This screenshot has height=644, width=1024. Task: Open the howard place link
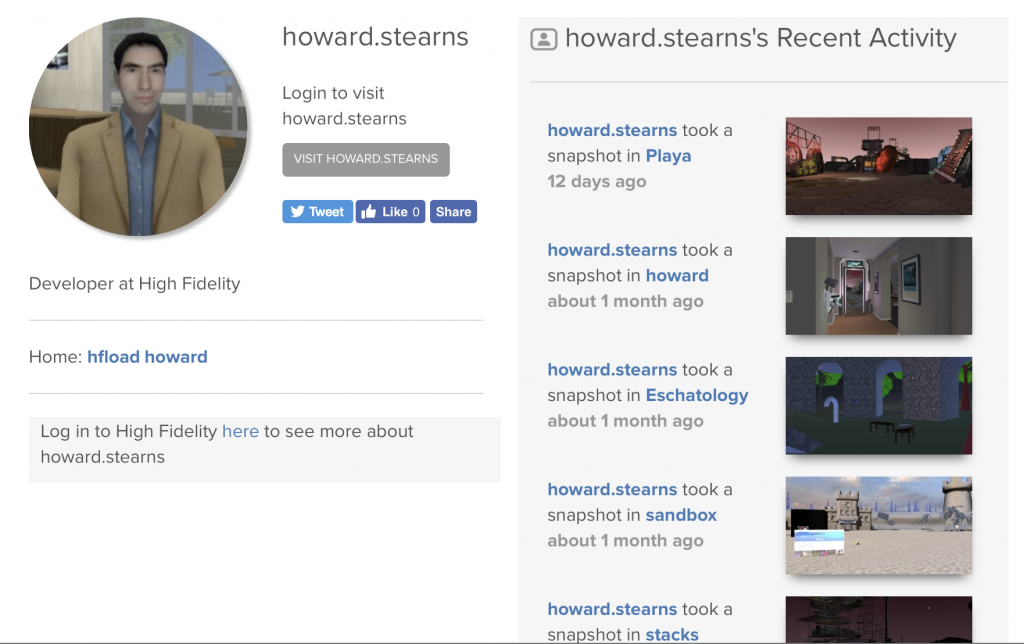tap(677, 276)
